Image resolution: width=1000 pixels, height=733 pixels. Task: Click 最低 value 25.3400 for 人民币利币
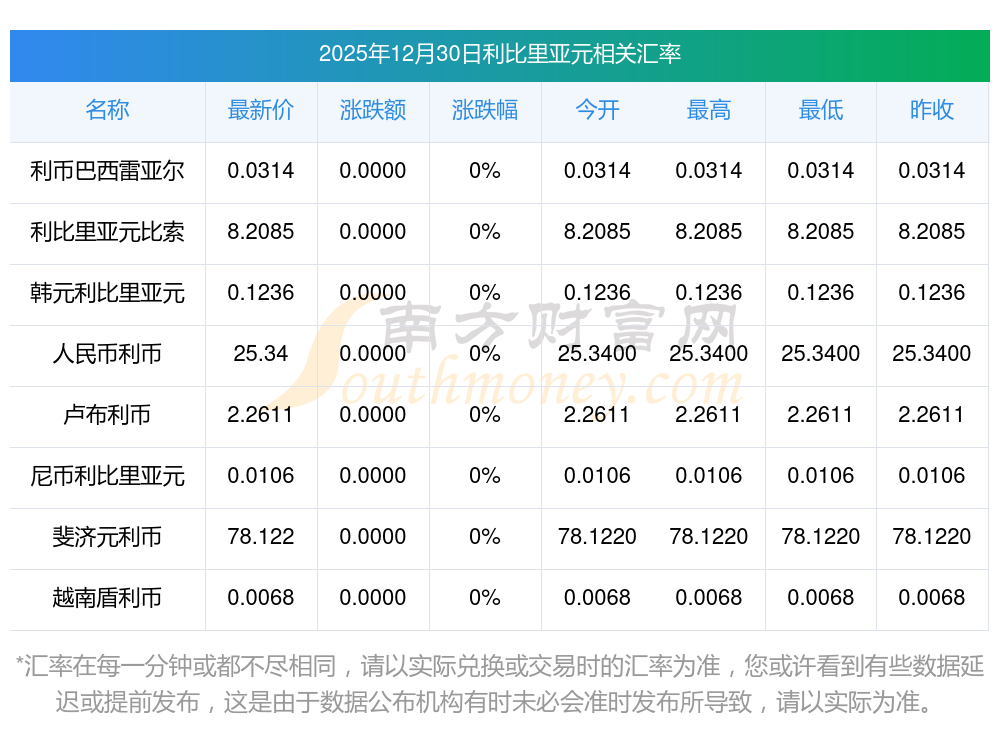point(821,353)
